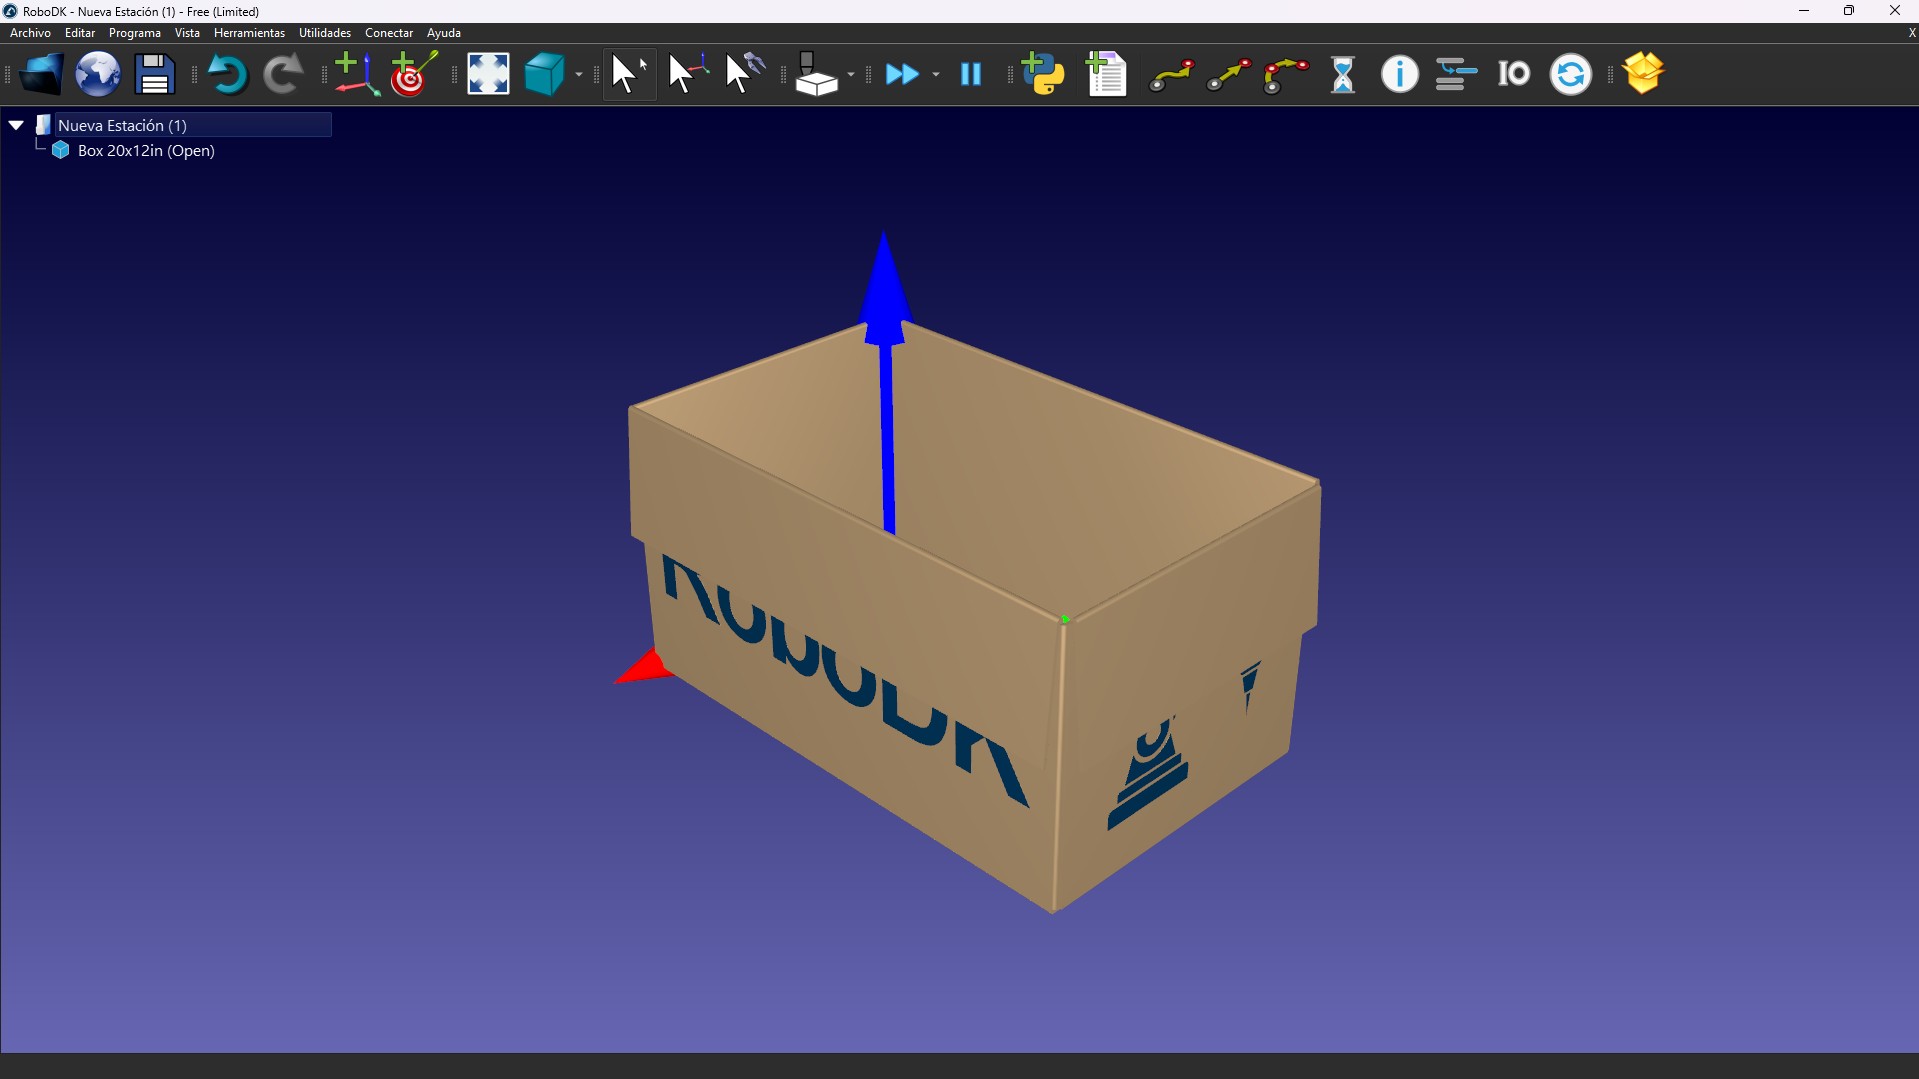Image resolution: width=1919 pixels, height=1079 pixels.
Task: Undo the last action
Action: [227, 74]
